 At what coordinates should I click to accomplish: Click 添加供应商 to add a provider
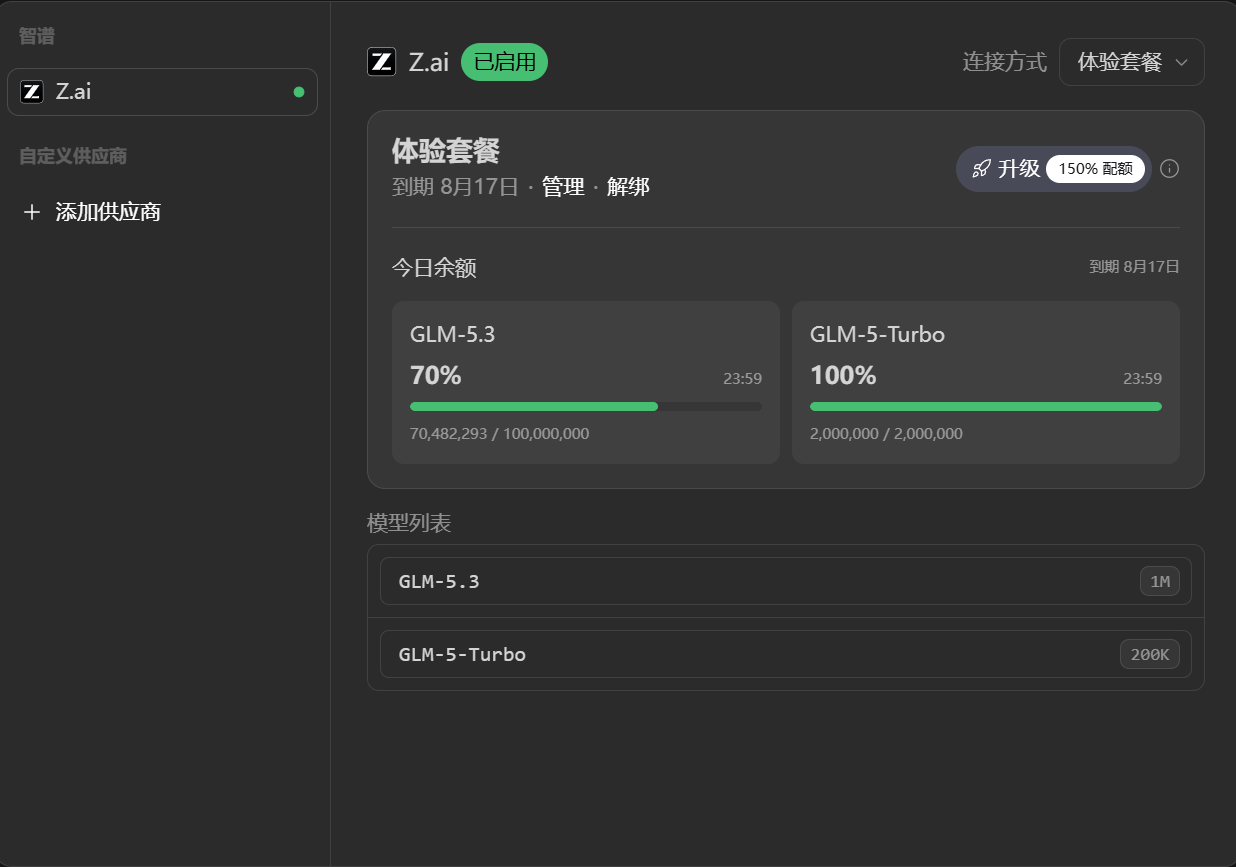tap(108, 212)
